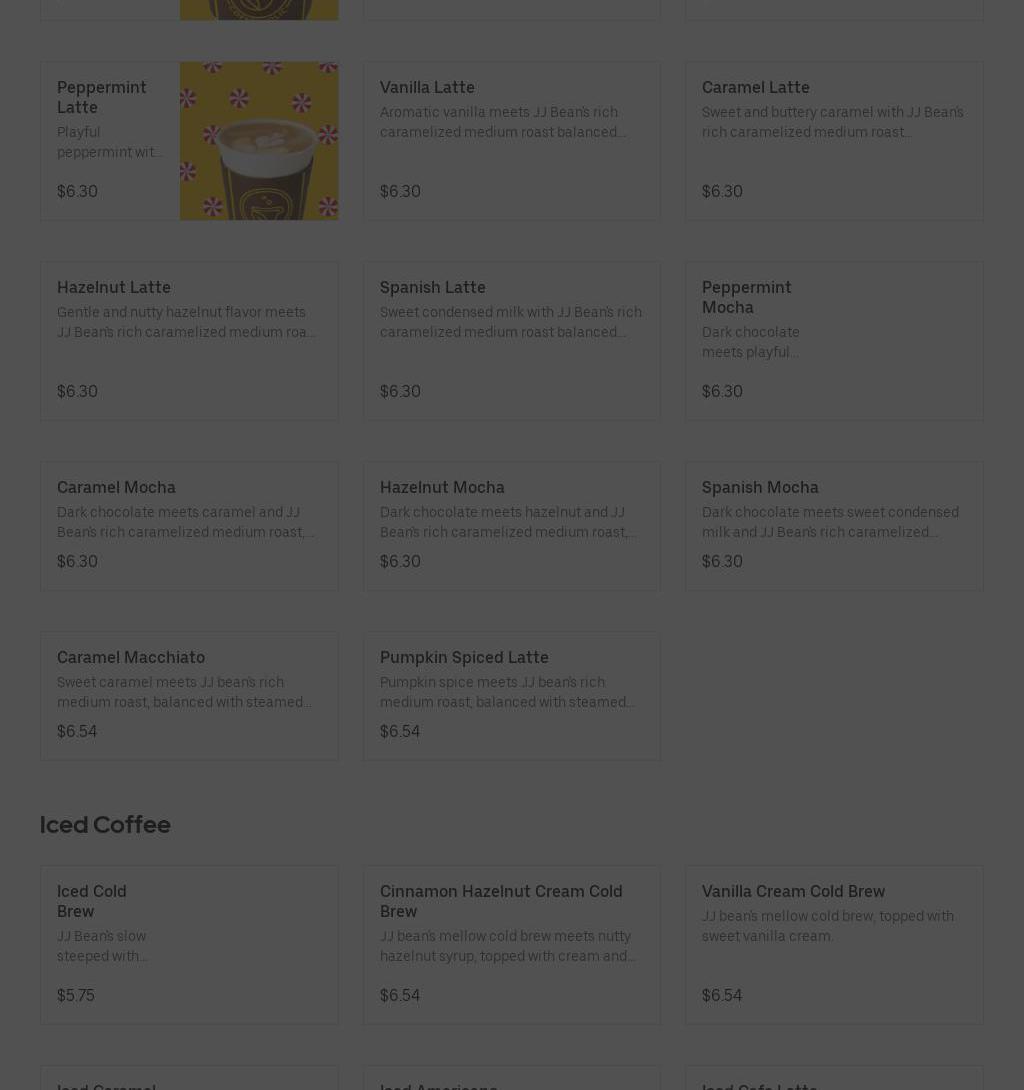The image size is (1024, 1090).
Task: Select the Pumpkin Spiced Latte card
Action: pyautogui.click(x=511, y=696)
